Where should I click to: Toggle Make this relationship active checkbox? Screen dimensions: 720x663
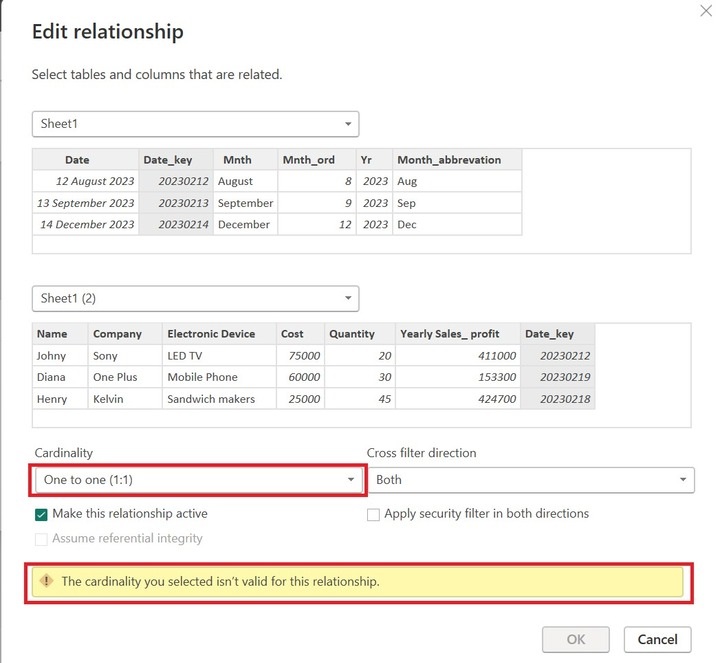(x=41, y=514)
